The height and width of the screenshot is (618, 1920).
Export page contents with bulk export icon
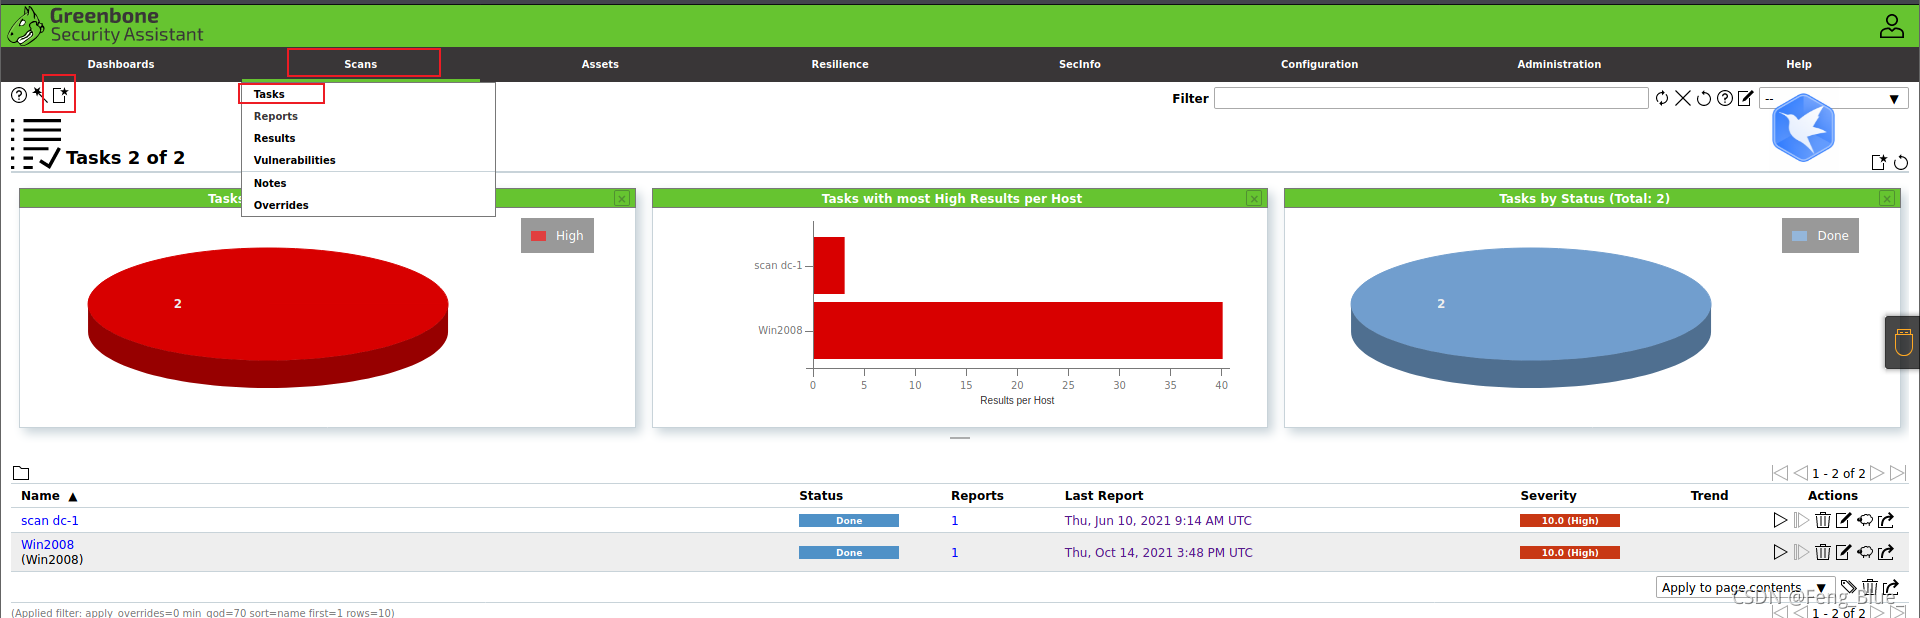click(1890, 587)
